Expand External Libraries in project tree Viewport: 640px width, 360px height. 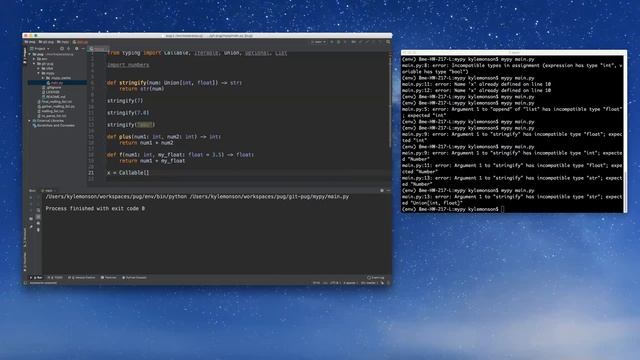30,121
